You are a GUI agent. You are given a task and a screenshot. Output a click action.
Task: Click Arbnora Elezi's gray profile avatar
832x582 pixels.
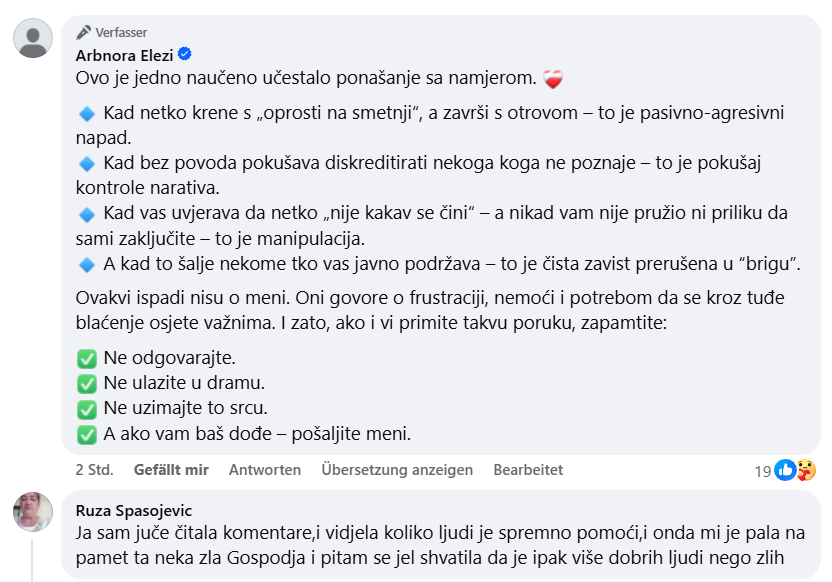point(33,39)
